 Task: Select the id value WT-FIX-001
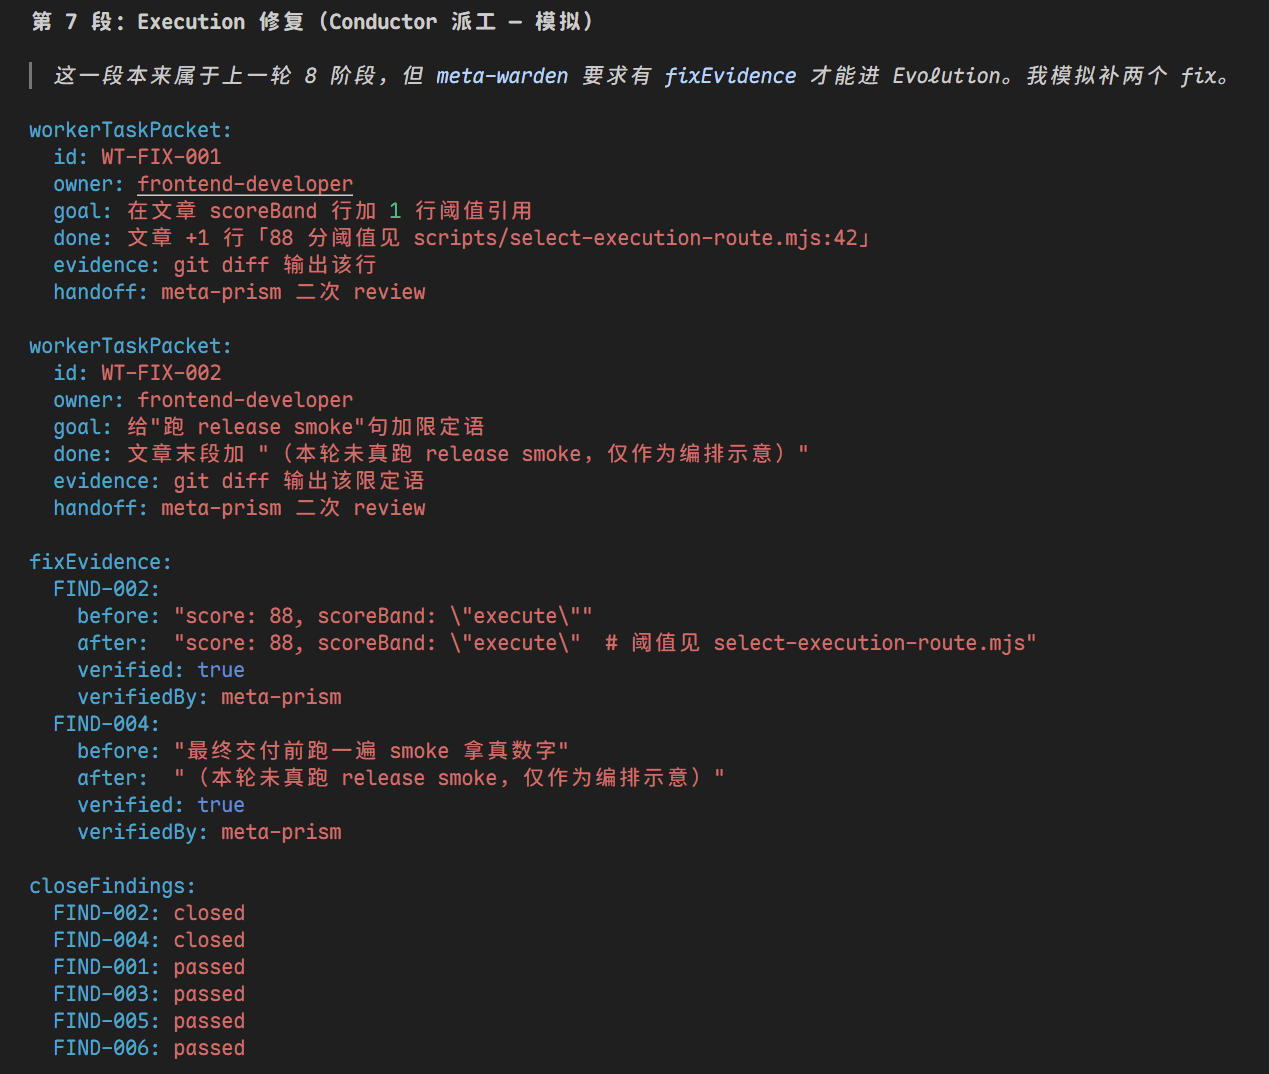[161, 157]
